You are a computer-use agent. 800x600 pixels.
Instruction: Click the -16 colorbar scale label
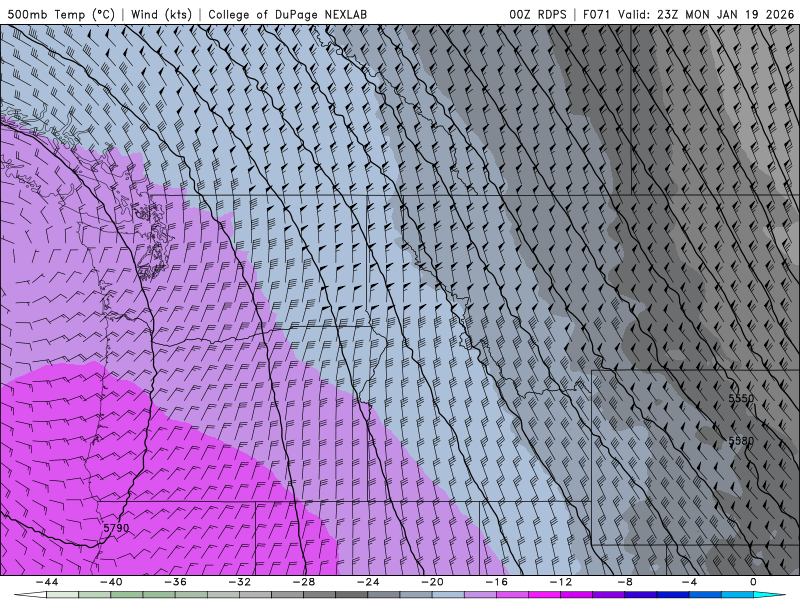pos(496,582)
